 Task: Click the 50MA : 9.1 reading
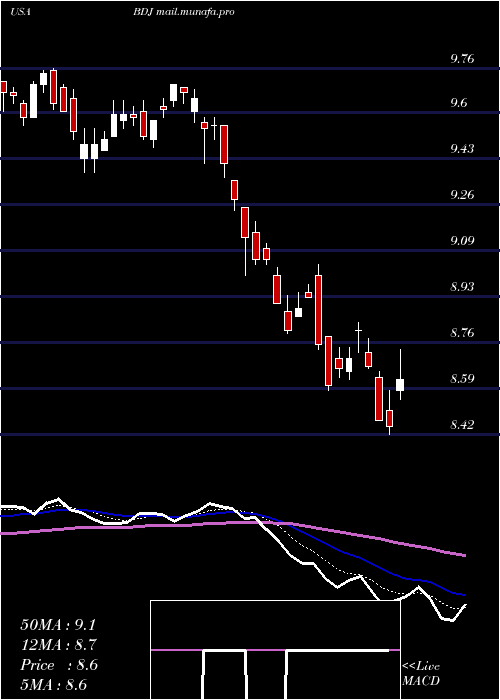point(58,625)
